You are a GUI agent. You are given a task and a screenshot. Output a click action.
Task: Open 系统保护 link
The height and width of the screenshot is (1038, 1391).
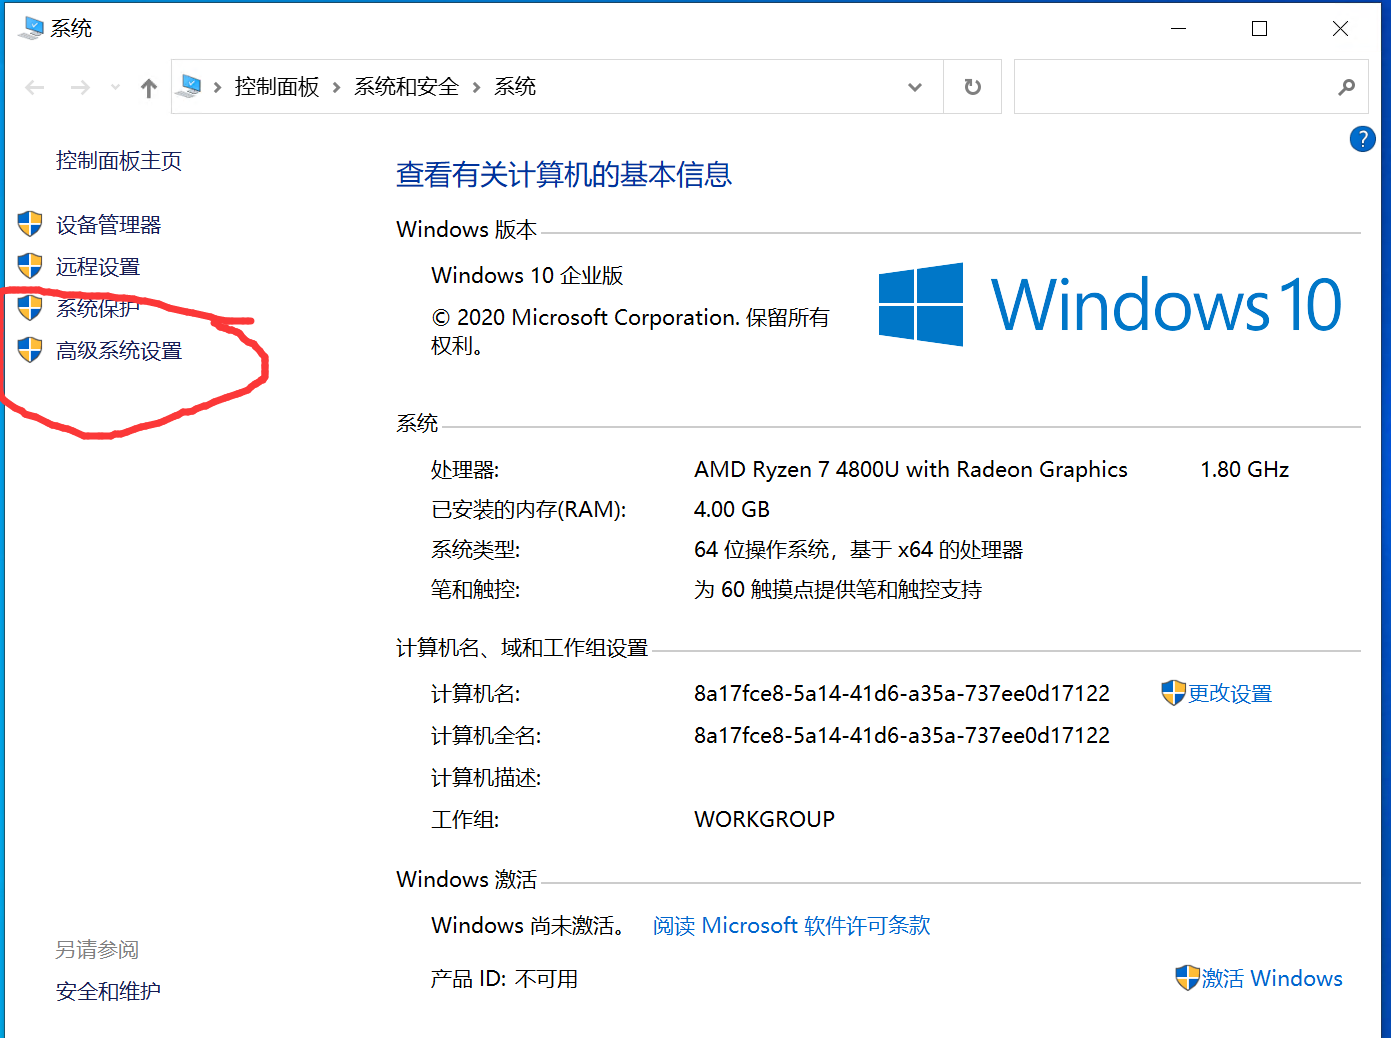pyautogui.click(x=98, y=308)
